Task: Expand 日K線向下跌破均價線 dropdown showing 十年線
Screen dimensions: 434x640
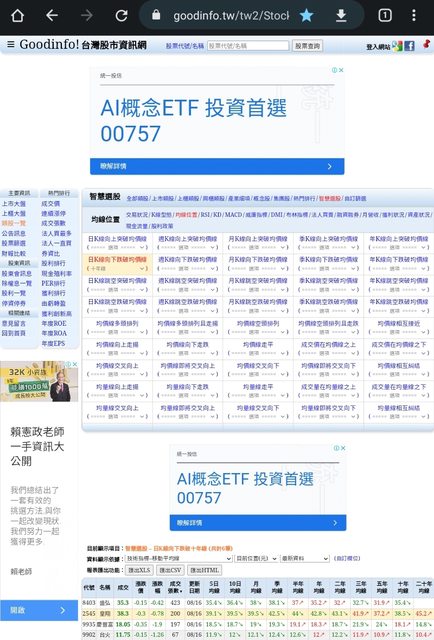Action: click(x=117, y=269)
